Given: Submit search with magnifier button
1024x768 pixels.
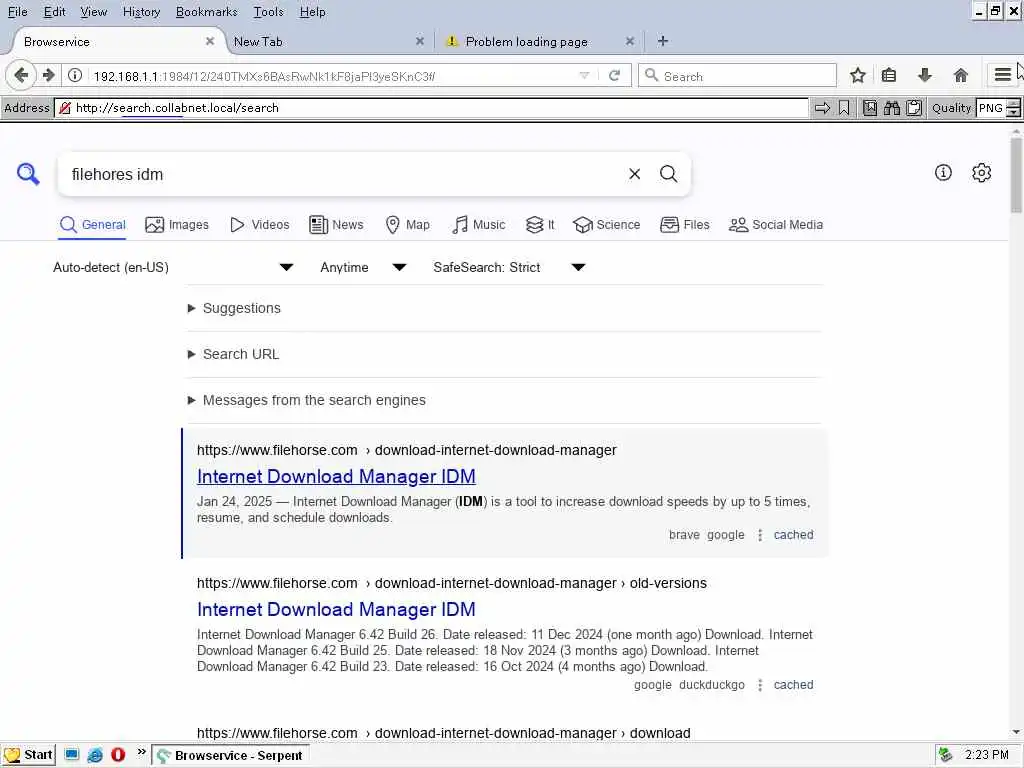Looking at the screenshot, I should click(668, 174).
